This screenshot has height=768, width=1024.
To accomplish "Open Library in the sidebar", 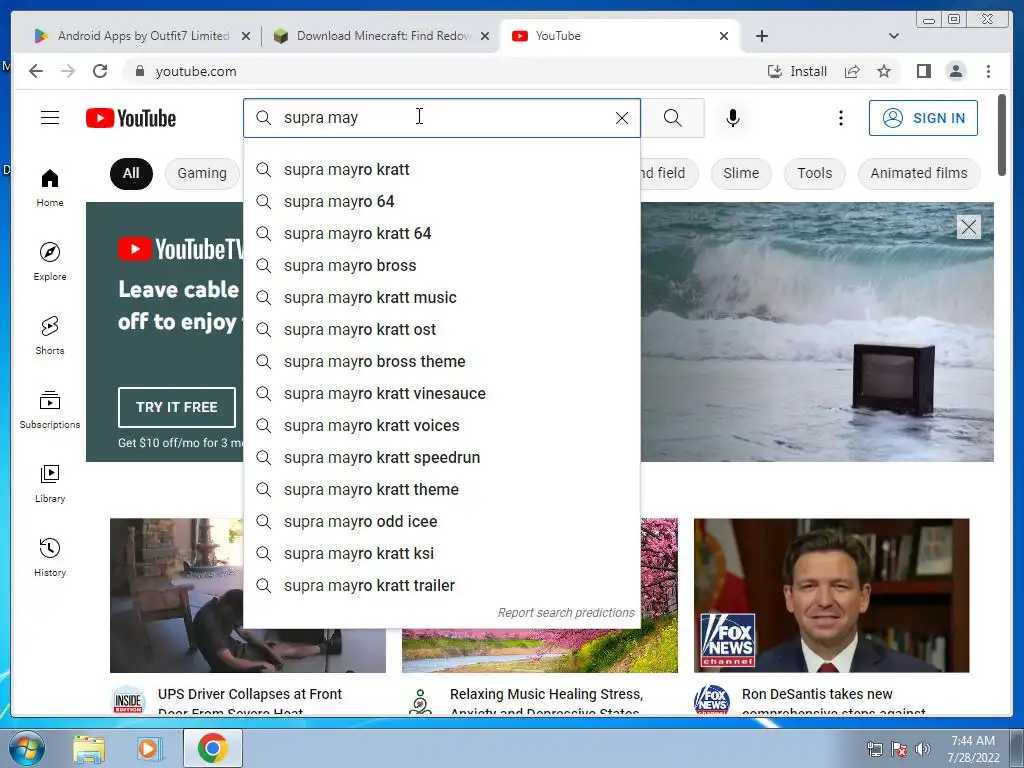I will (x=50, y=483).
